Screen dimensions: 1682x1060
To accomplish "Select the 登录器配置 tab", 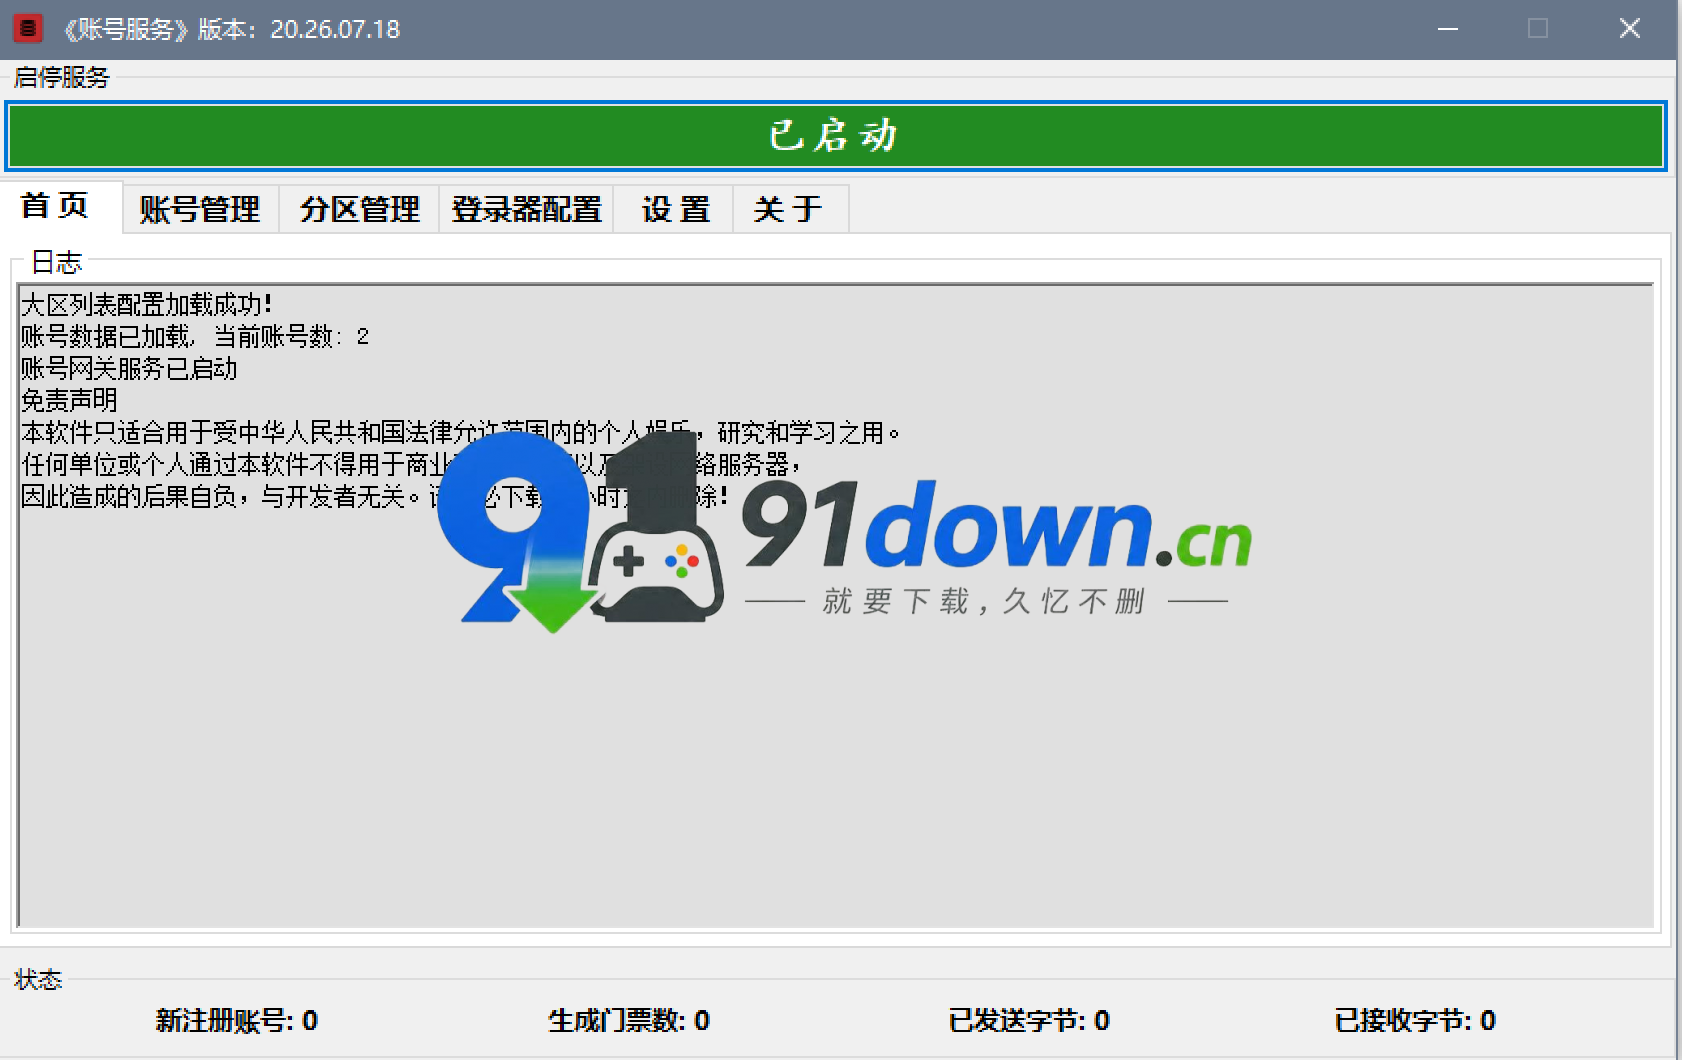I will pos(527,209).
